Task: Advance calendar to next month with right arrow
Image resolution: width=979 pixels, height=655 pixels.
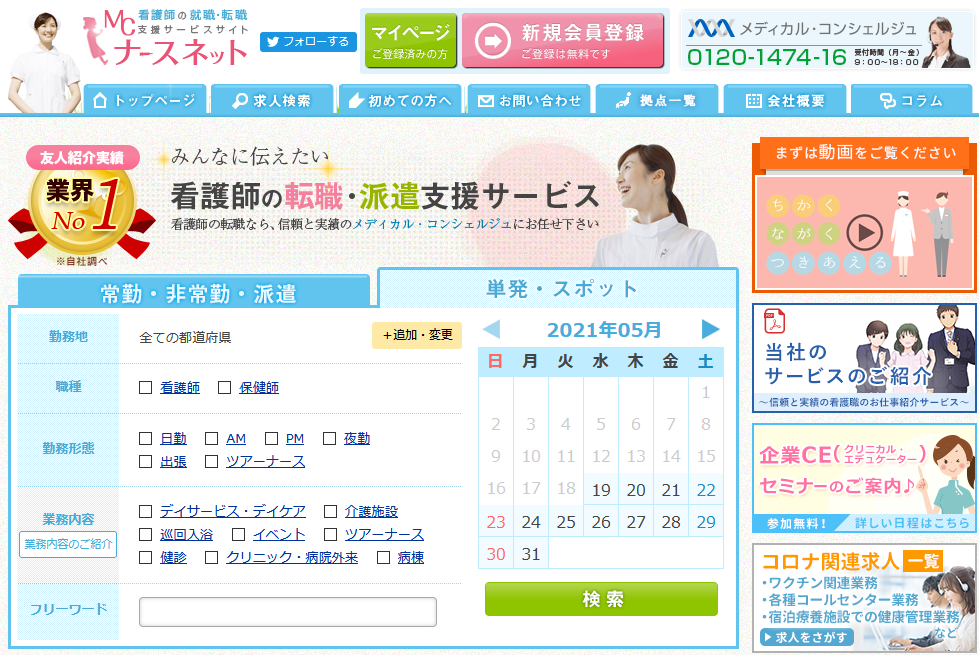Action: (x=710, y=329)
